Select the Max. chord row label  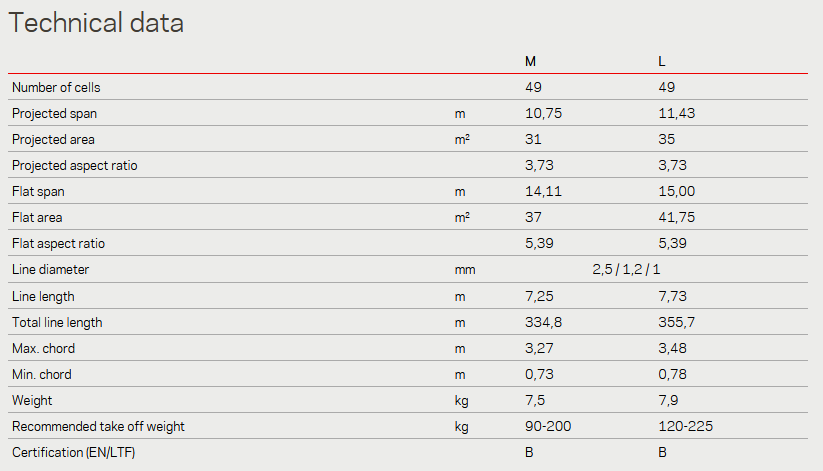click(44, 348)
